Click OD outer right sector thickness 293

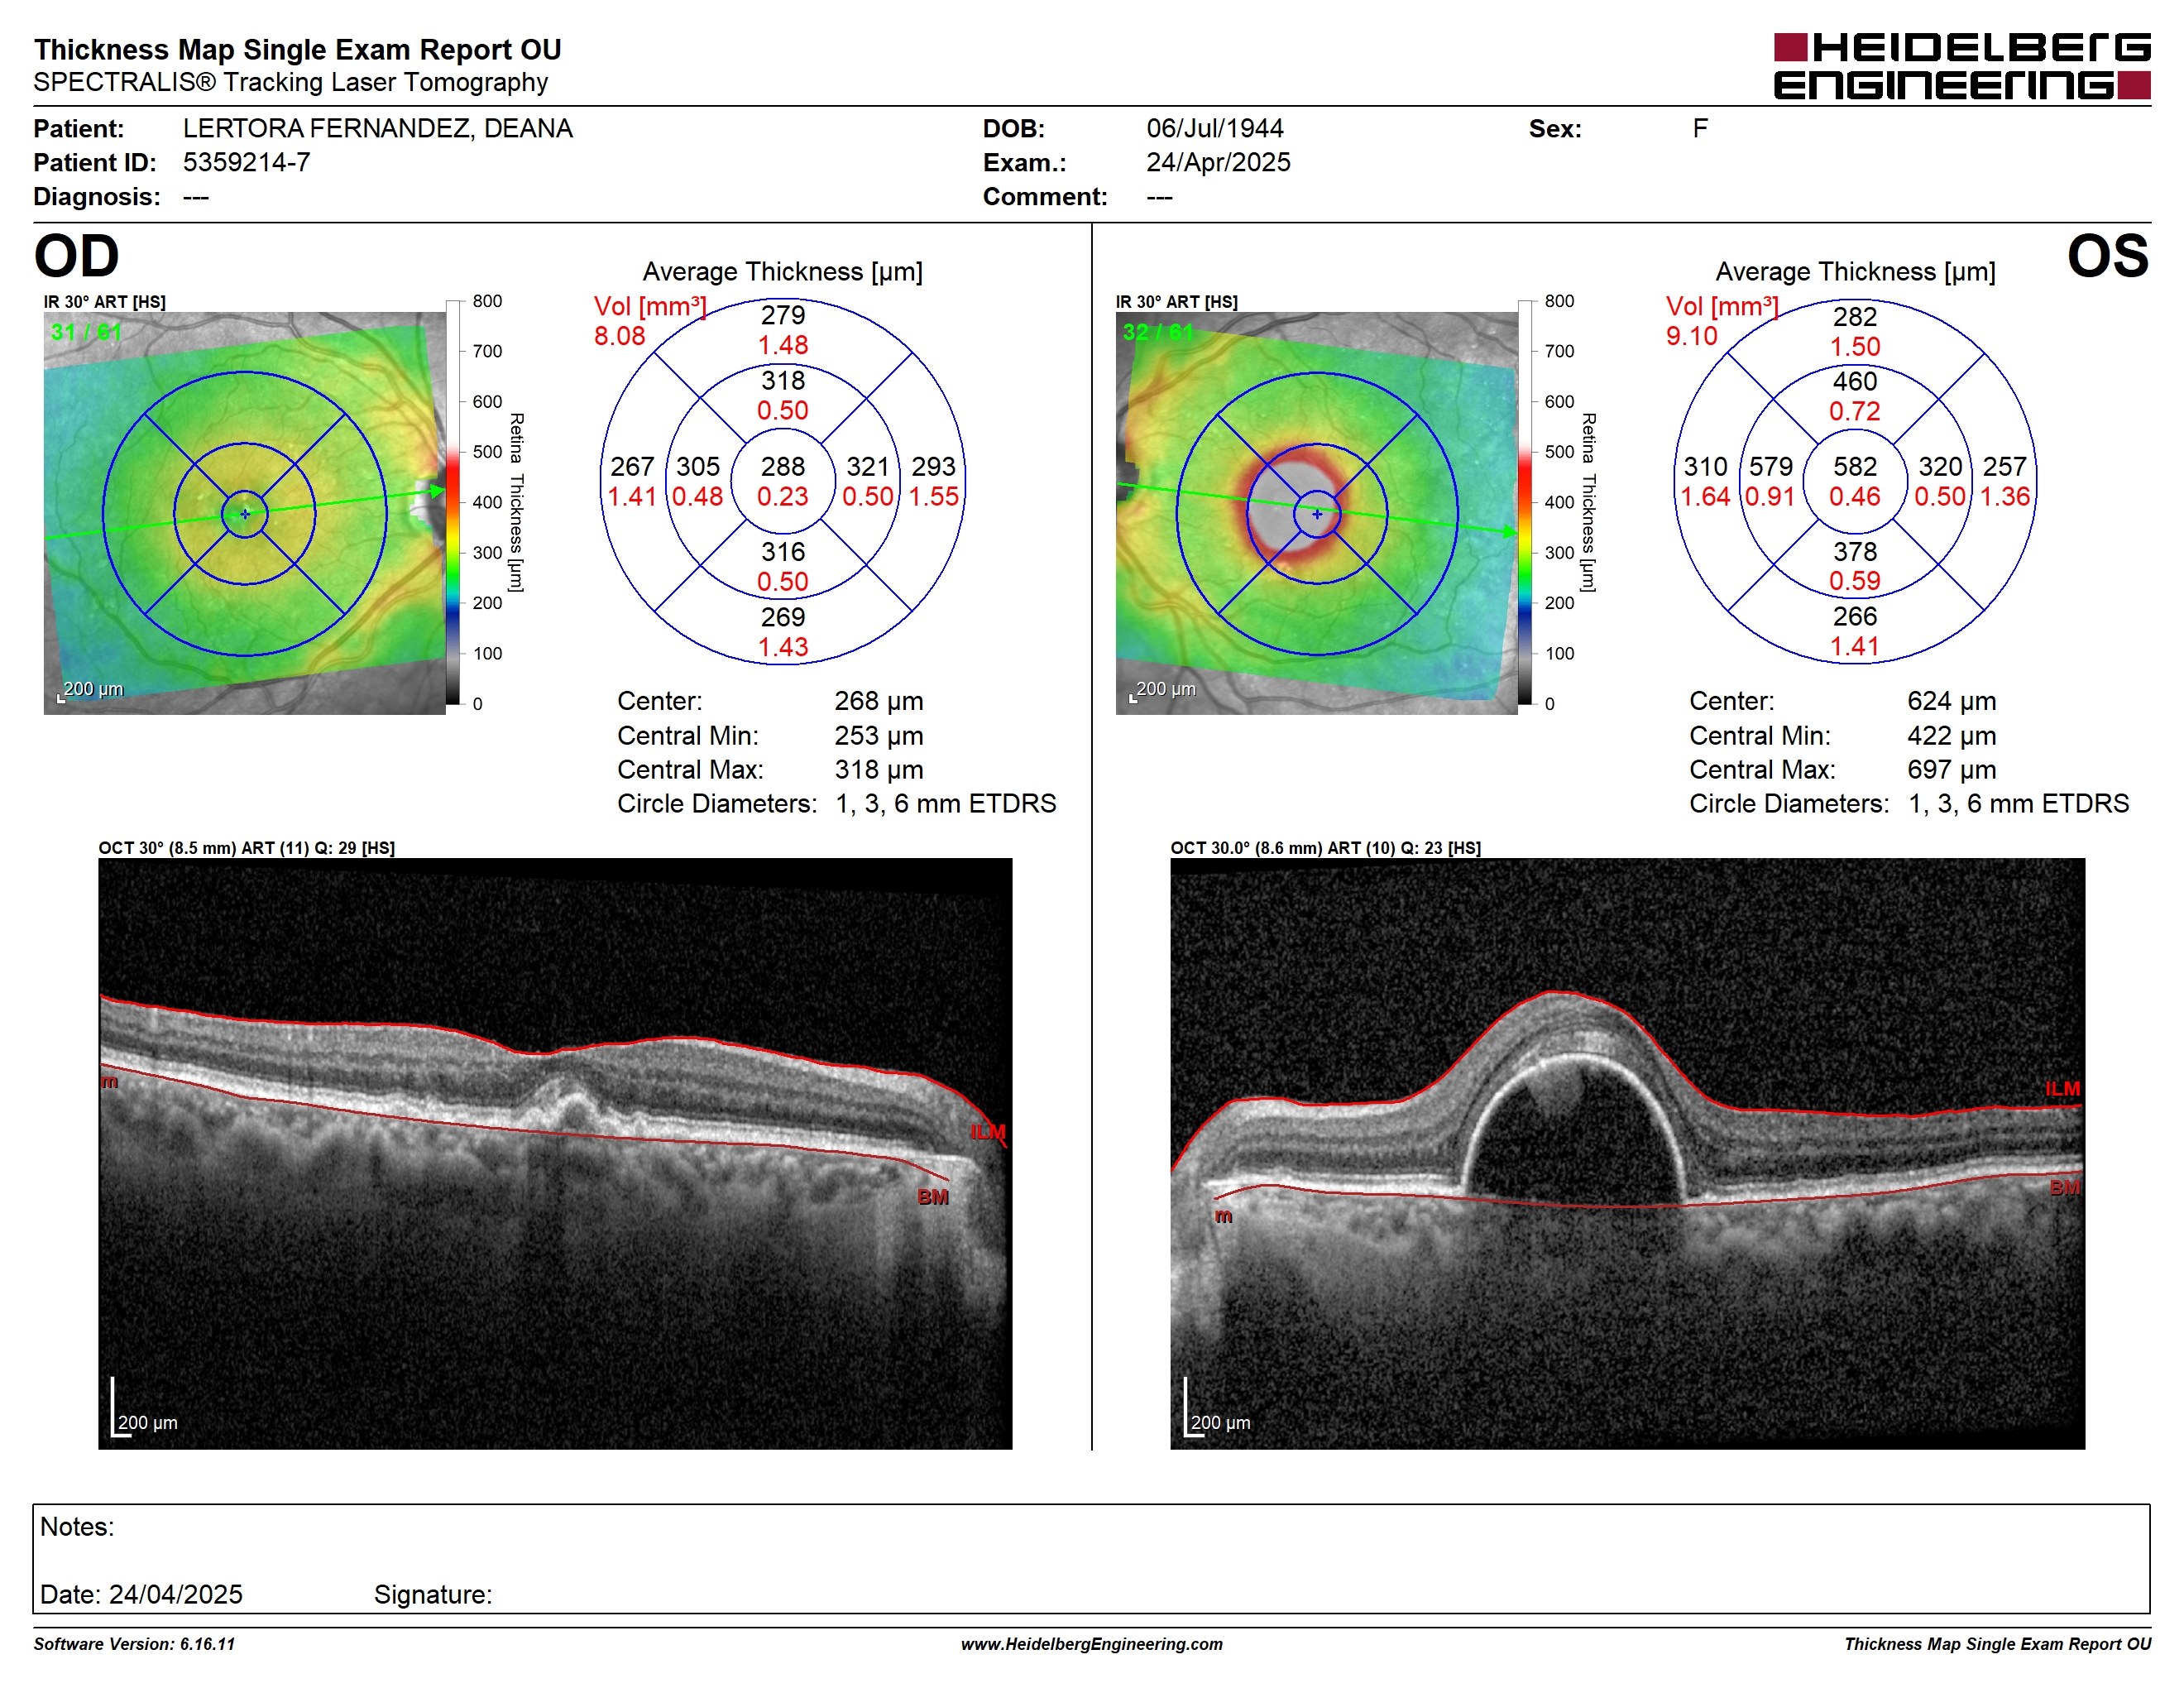tap(934, 467)
